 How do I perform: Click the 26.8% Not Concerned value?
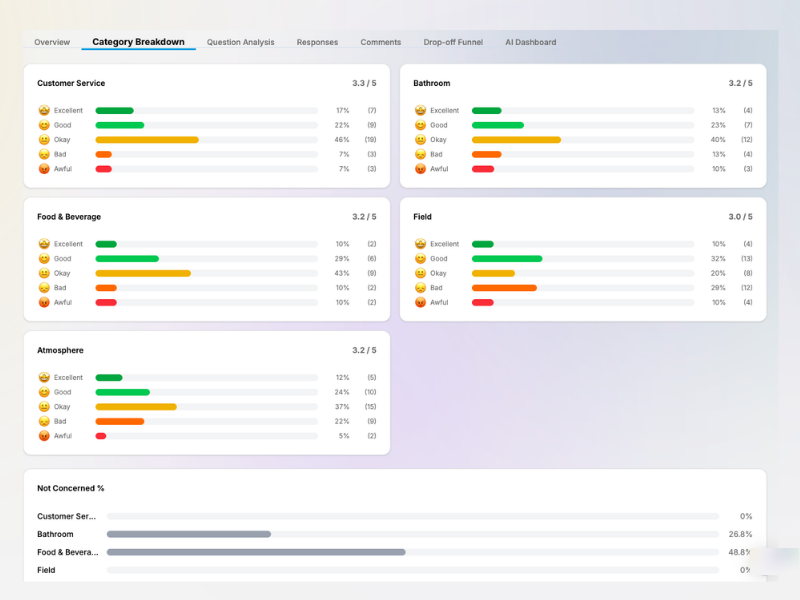(740, 534)
